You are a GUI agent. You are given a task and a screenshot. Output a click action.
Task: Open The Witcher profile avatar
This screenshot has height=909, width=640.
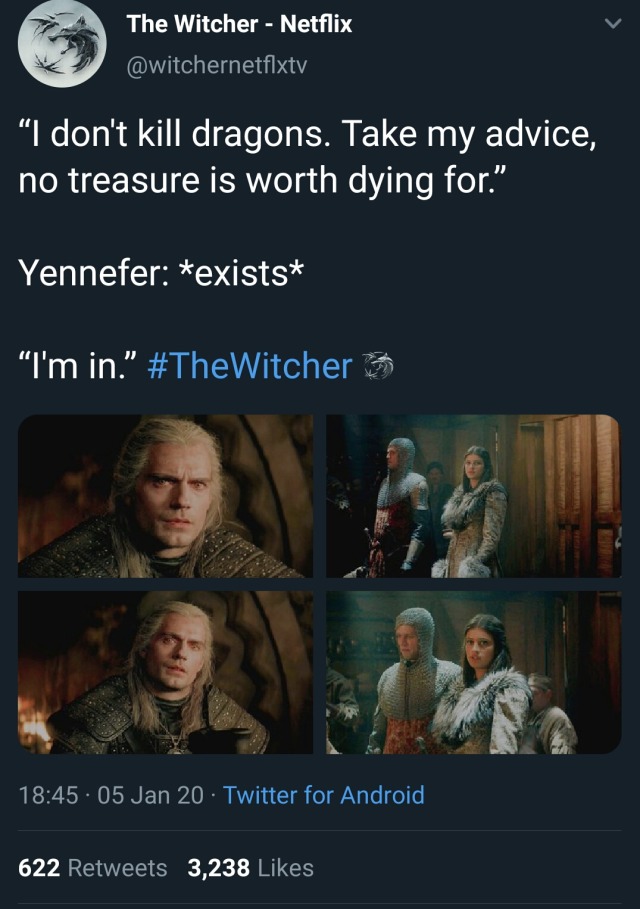pyautogui.click(x=62, y=44)
